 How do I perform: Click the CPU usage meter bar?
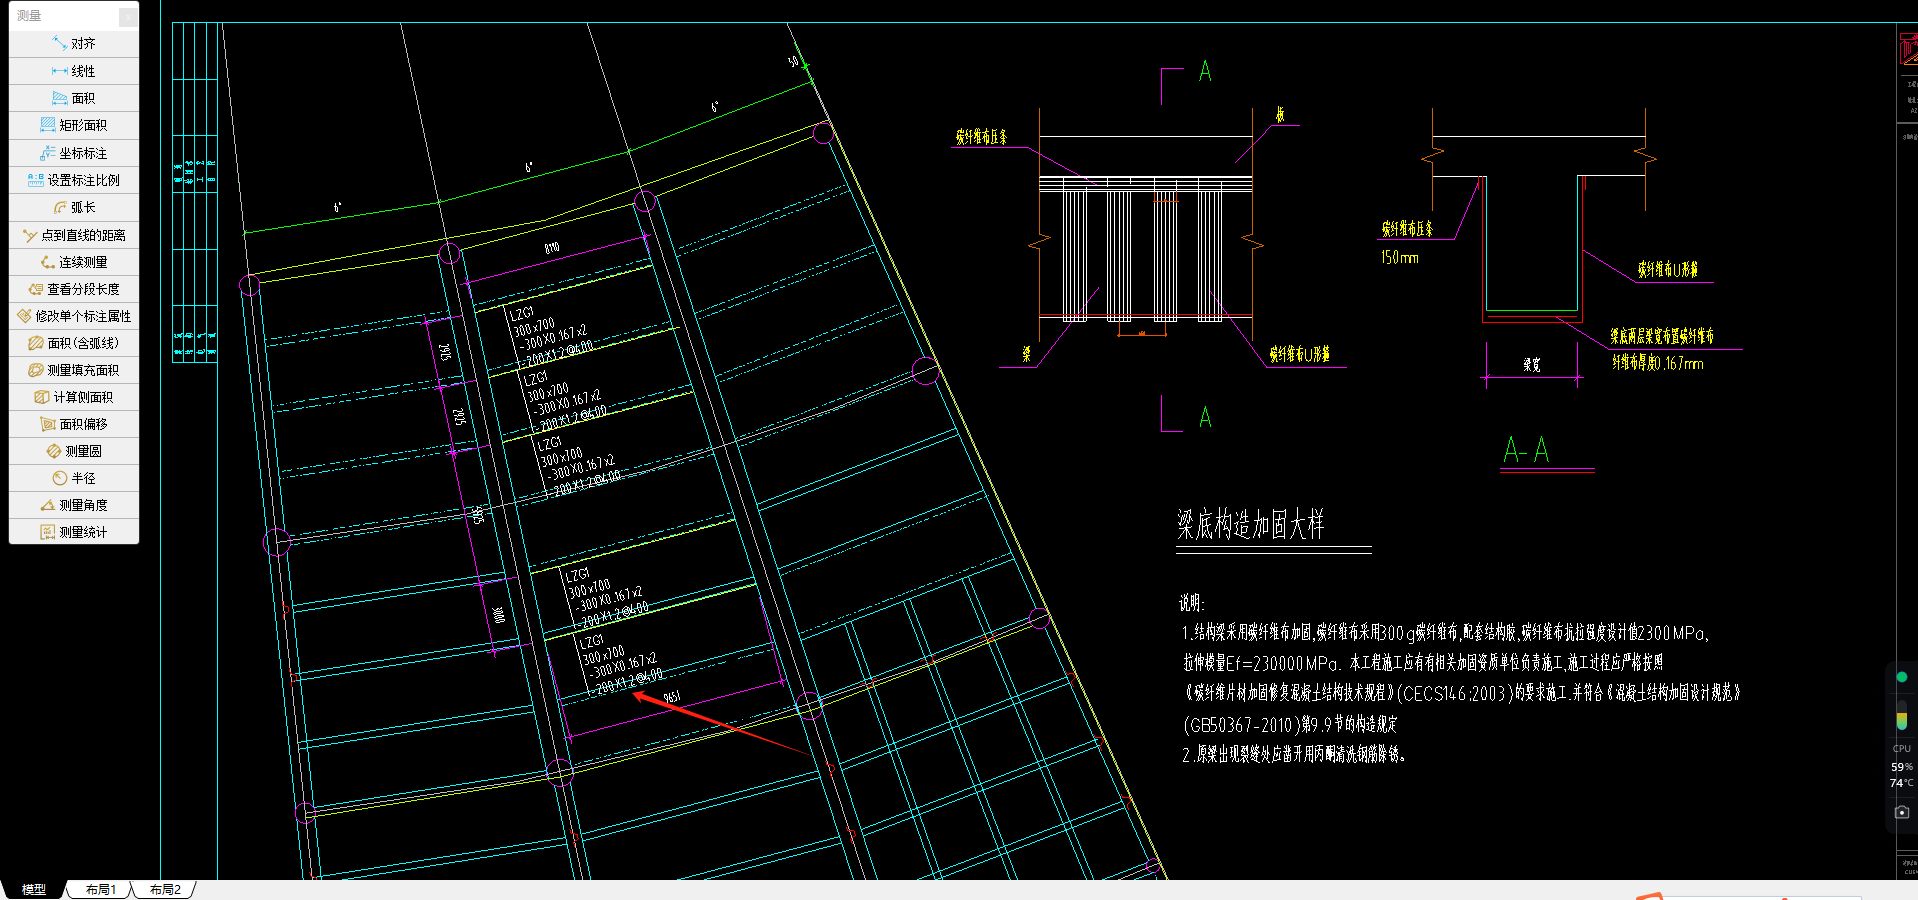pos(1901,715)
